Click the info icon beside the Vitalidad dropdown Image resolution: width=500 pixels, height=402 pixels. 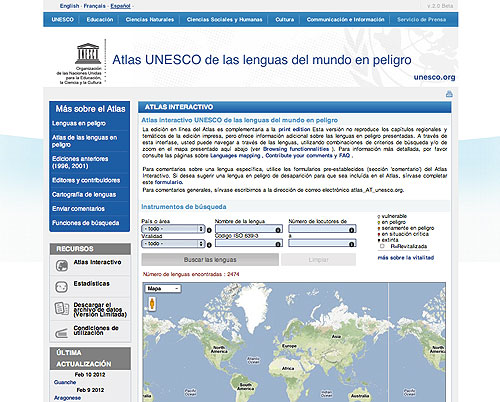click(x=209, y=245)
